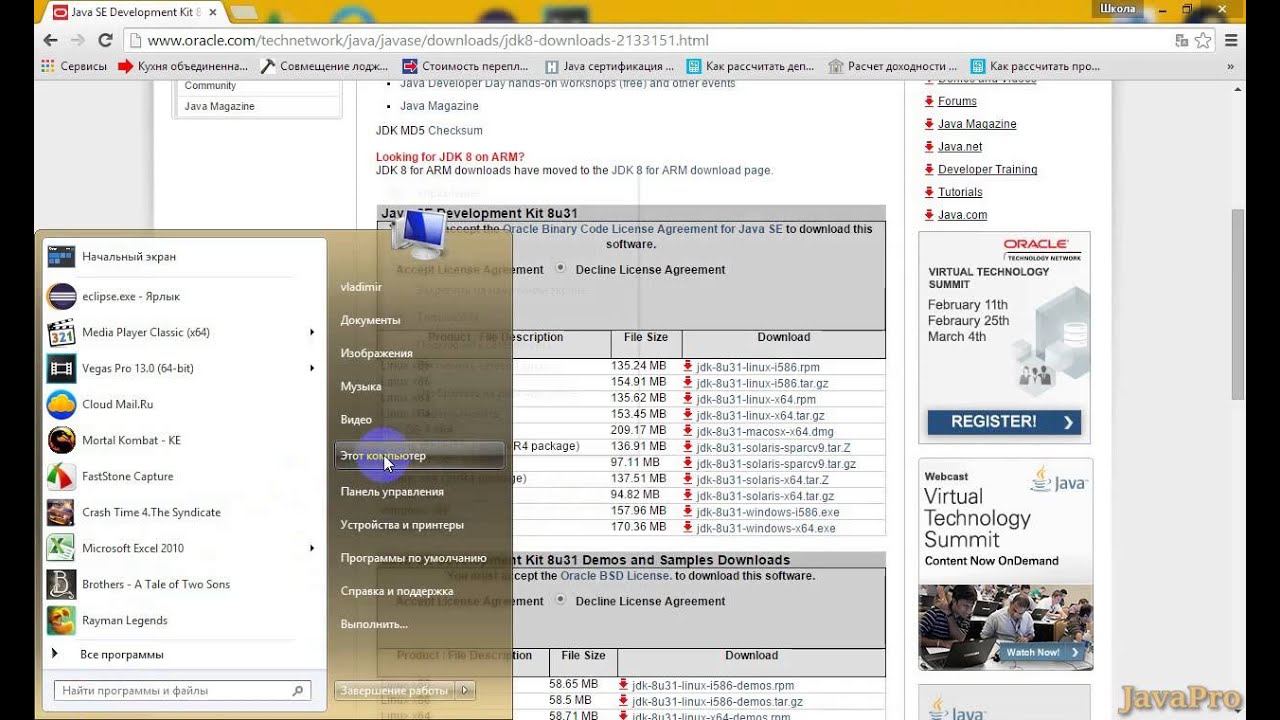Open Rayman Legends icon
Screen dimensions: 1280x720
pos(61,620)
